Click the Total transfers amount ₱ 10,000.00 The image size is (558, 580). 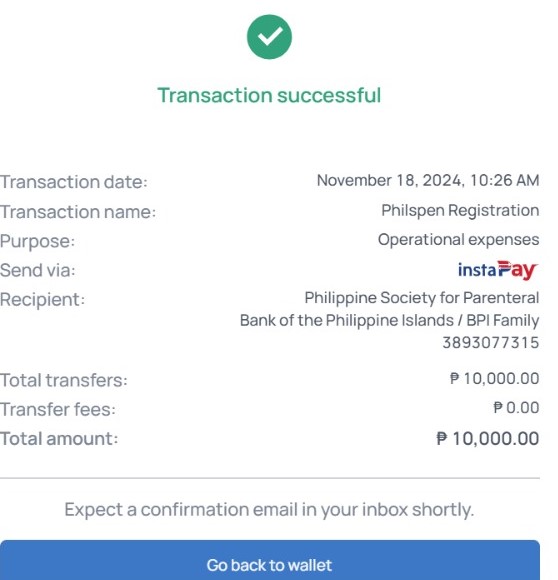[x=494, y=378]
